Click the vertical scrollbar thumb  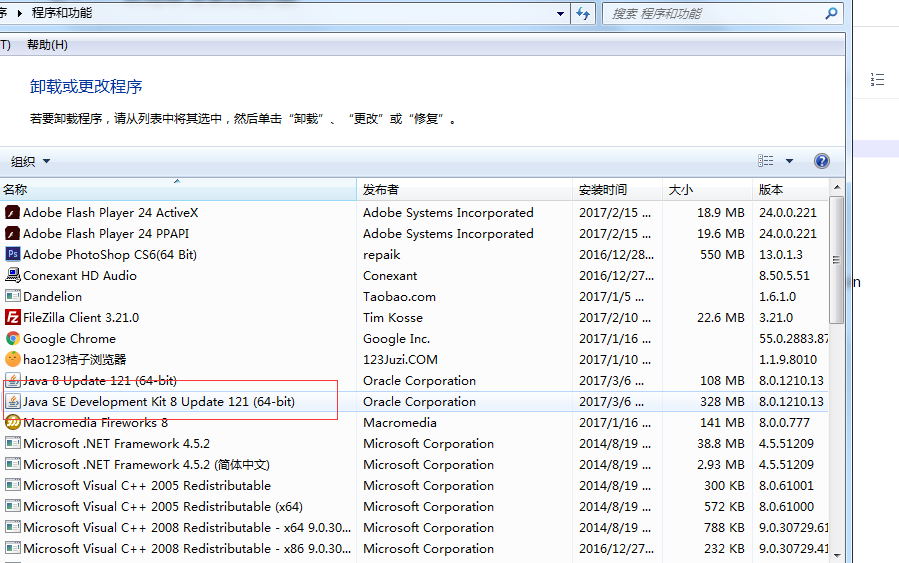point(837,260)
